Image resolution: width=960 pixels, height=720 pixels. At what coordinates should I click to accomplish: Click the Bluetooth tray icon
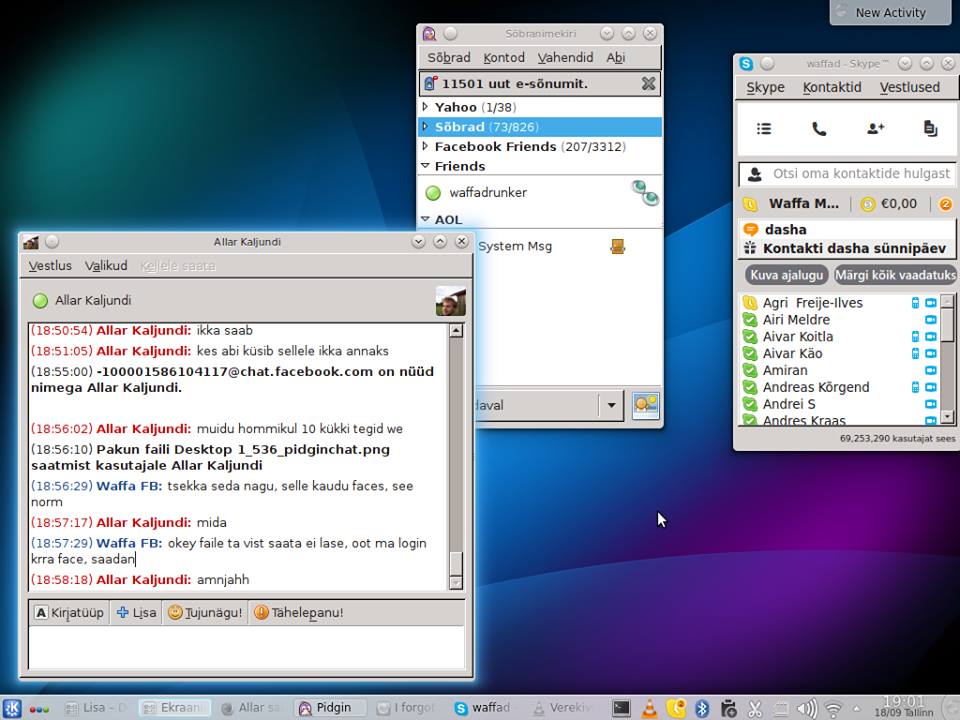point(702,708)
